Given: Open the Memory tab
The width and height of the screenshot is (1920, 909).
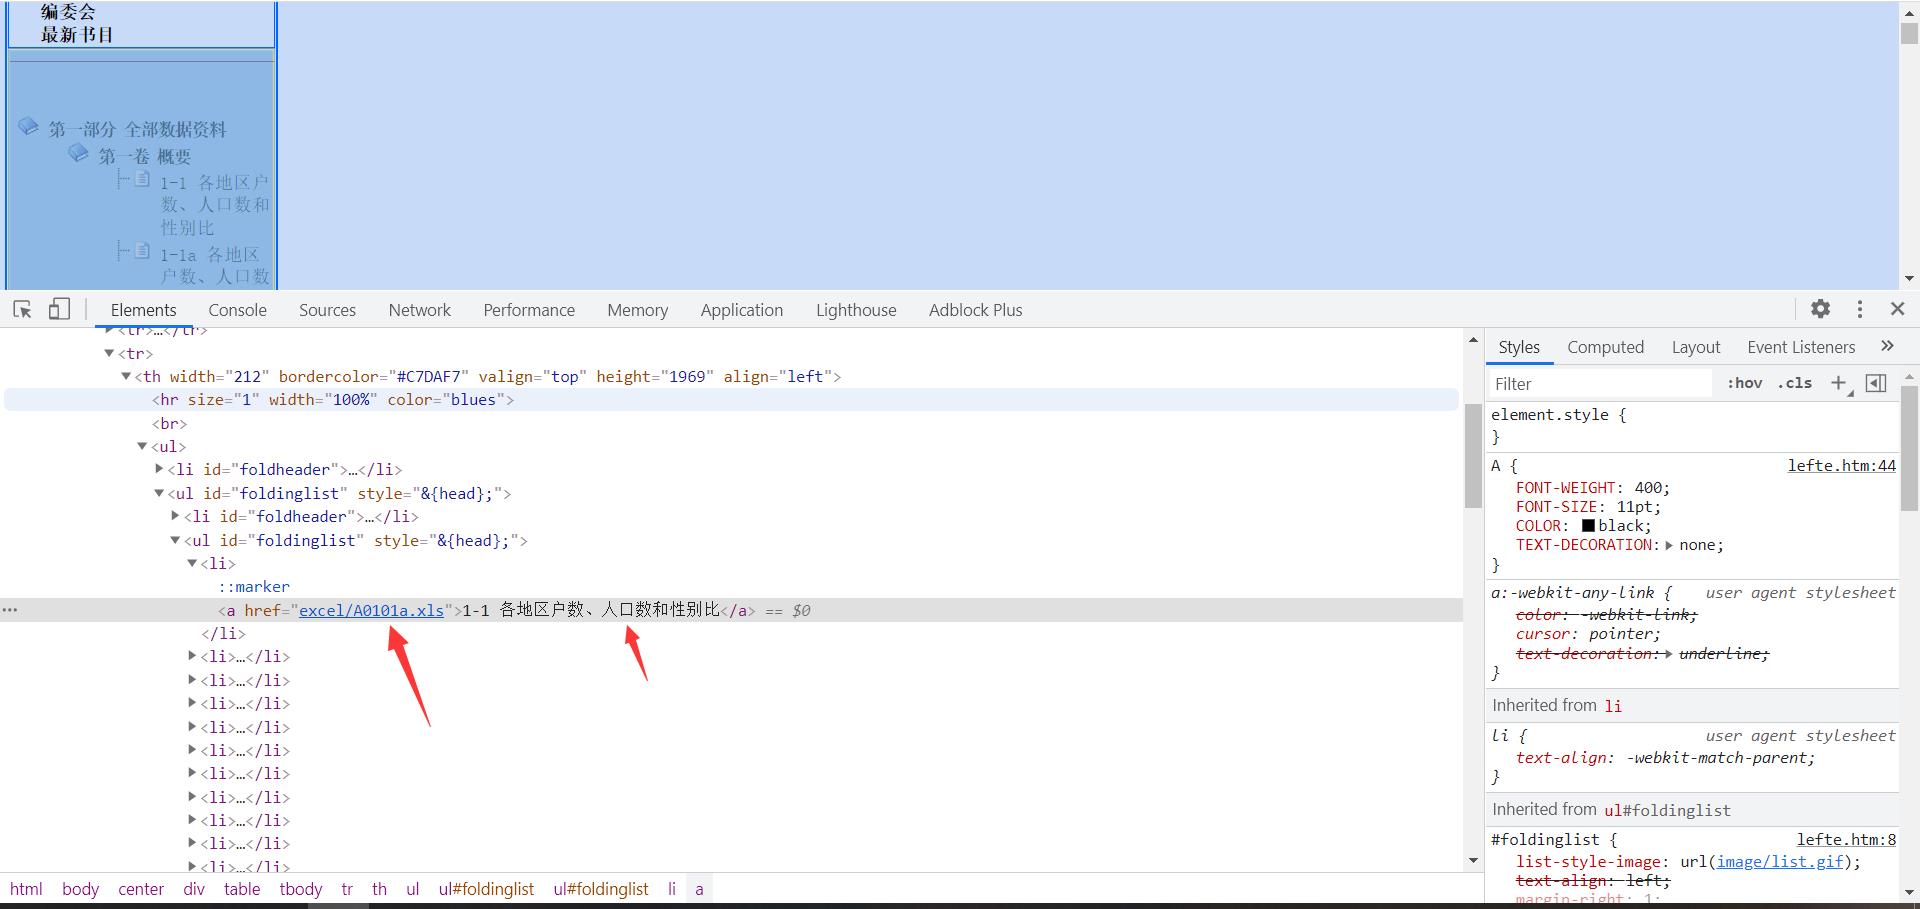Looking at the screenshot, I should point(637,310).
